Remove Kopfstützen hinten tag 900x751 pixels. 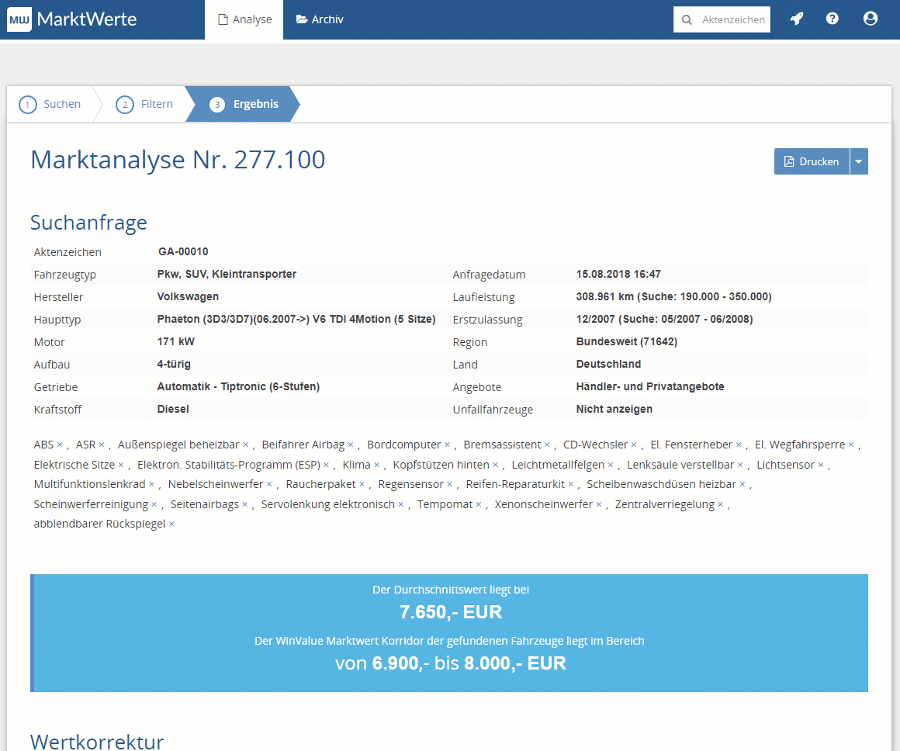[496, 465]
